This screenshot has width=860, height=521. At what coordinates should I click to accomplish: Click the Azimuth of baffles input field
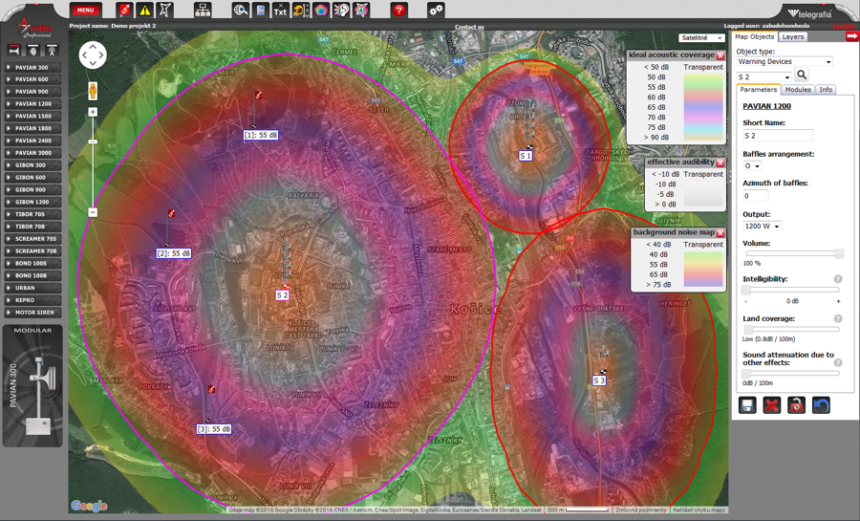755,196
